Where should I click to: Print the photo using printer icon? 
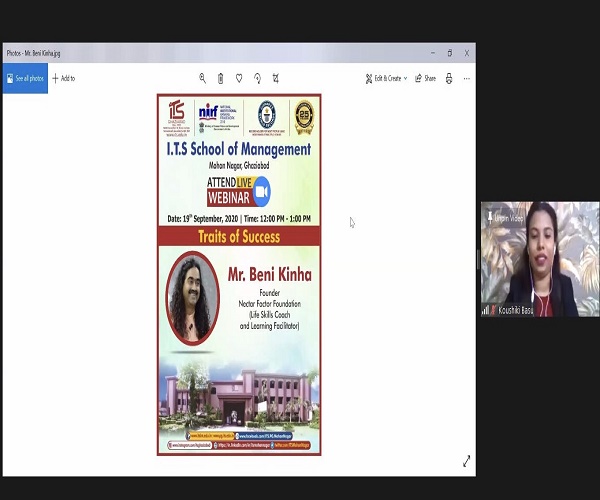click(449, 78)
